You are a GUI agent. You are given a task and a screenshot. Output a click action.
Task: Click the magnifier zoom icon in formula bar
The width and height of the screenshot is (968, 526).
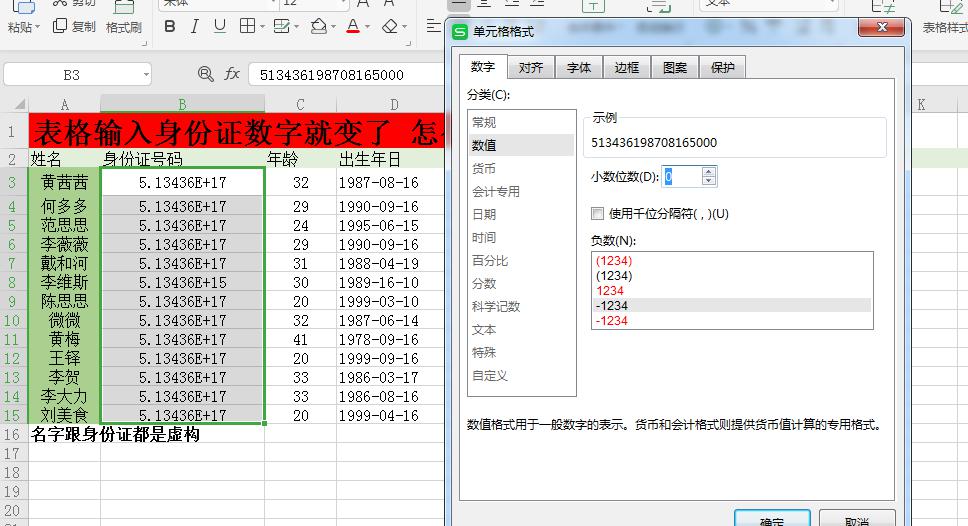(x=206, y=75)
